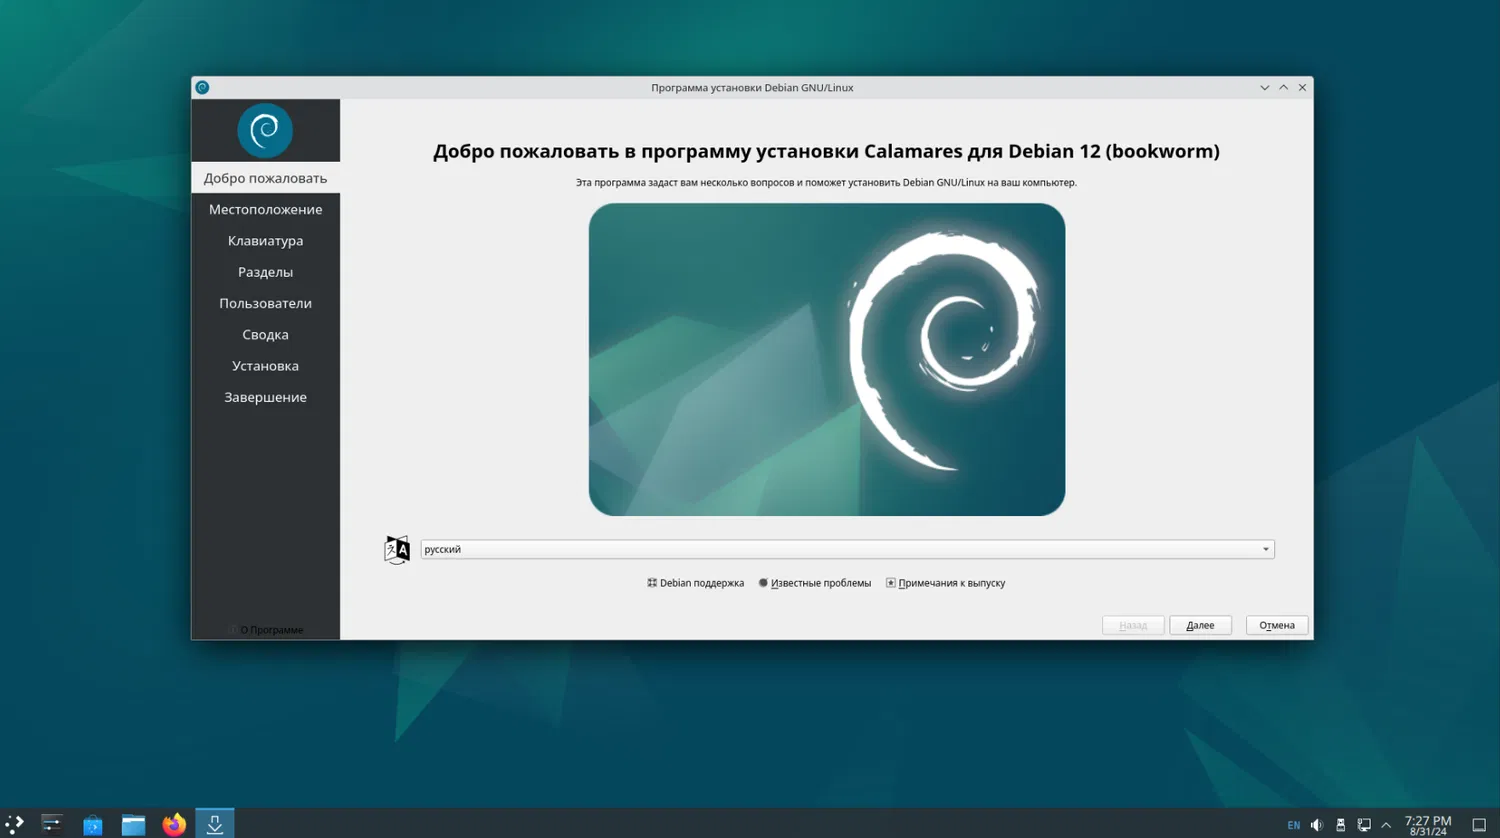Click the language translation icon
The width and height of the screenshot is (1500, 838).
pos(397,549)
